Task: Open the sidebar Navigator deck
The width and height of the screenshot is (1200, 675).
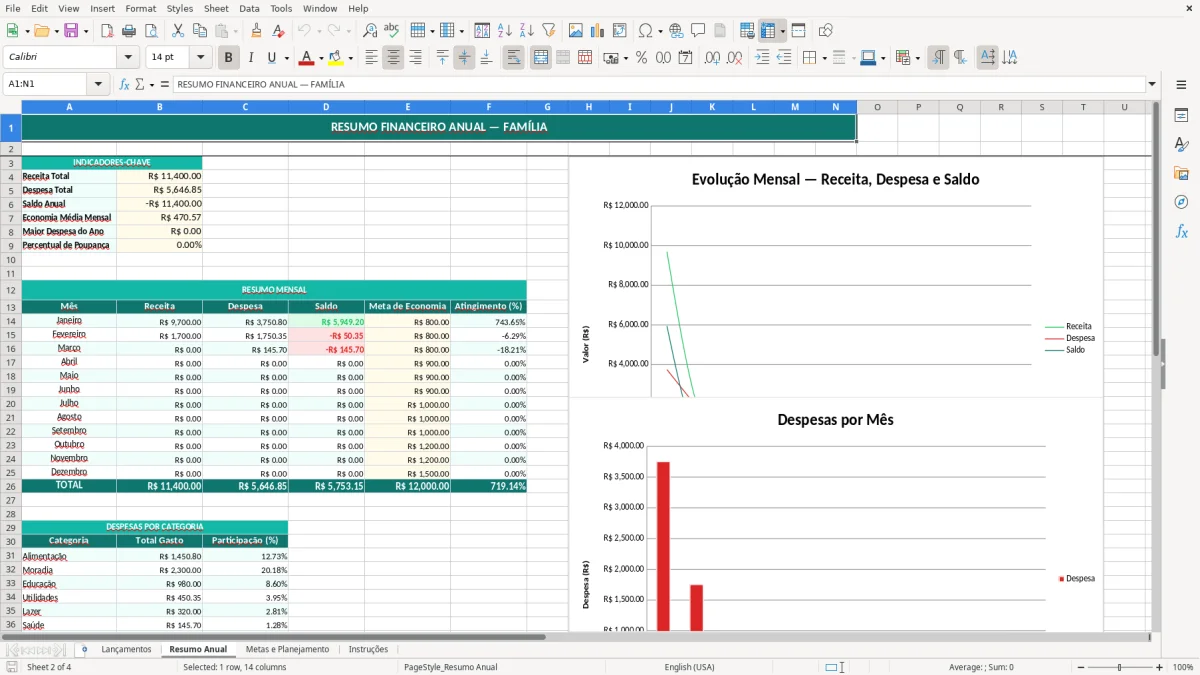Action: point(1181,202)
